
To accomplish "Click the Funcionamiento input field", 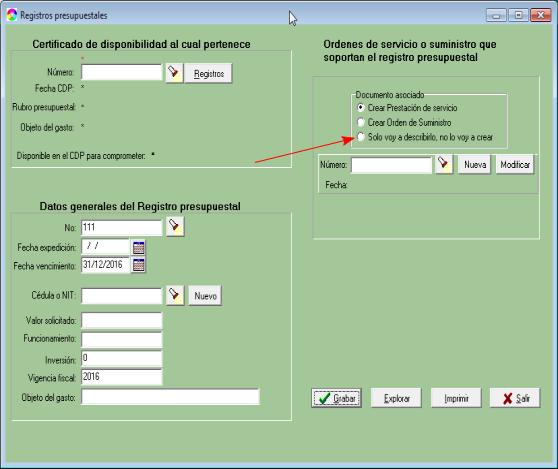I will click(x=122, y=339).
